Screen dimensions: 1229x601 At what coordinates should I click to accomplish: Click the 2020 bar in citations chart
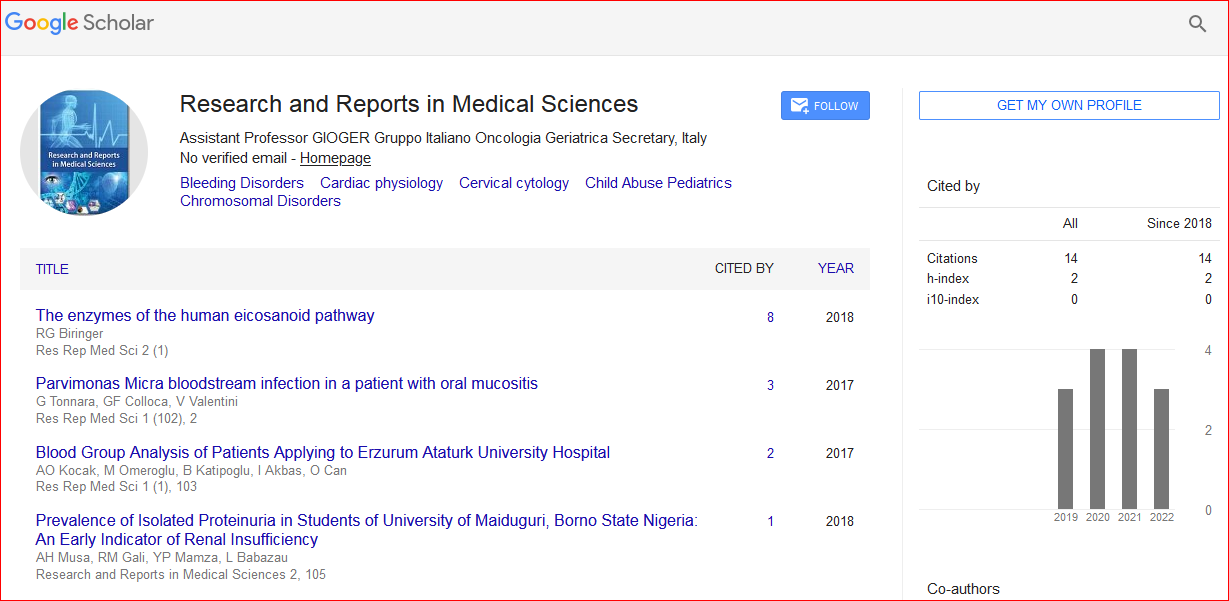click(x=1097, y=430)
